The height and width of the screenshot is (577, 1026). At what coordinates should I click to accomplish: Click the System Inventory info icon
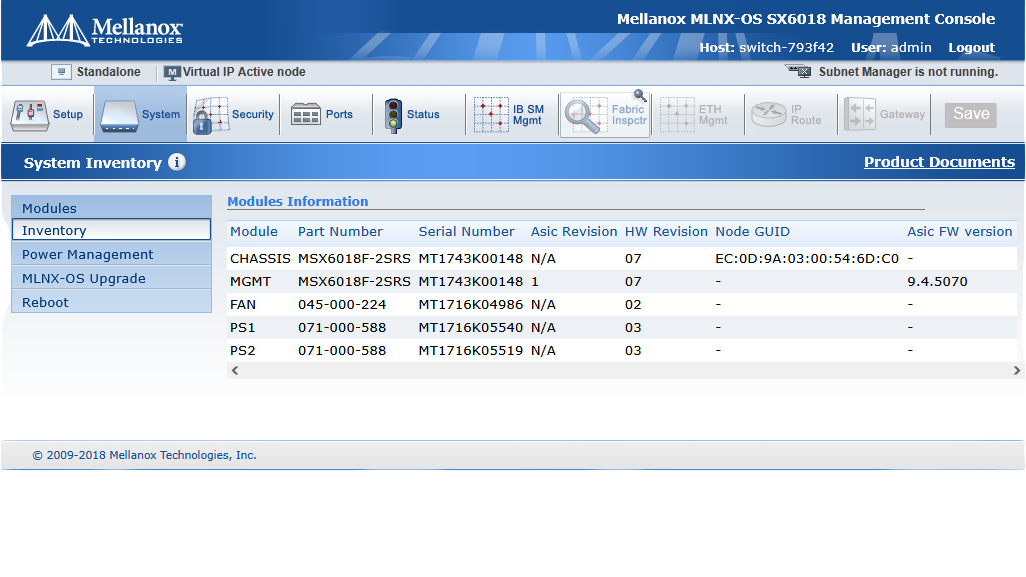click(177, 162)
